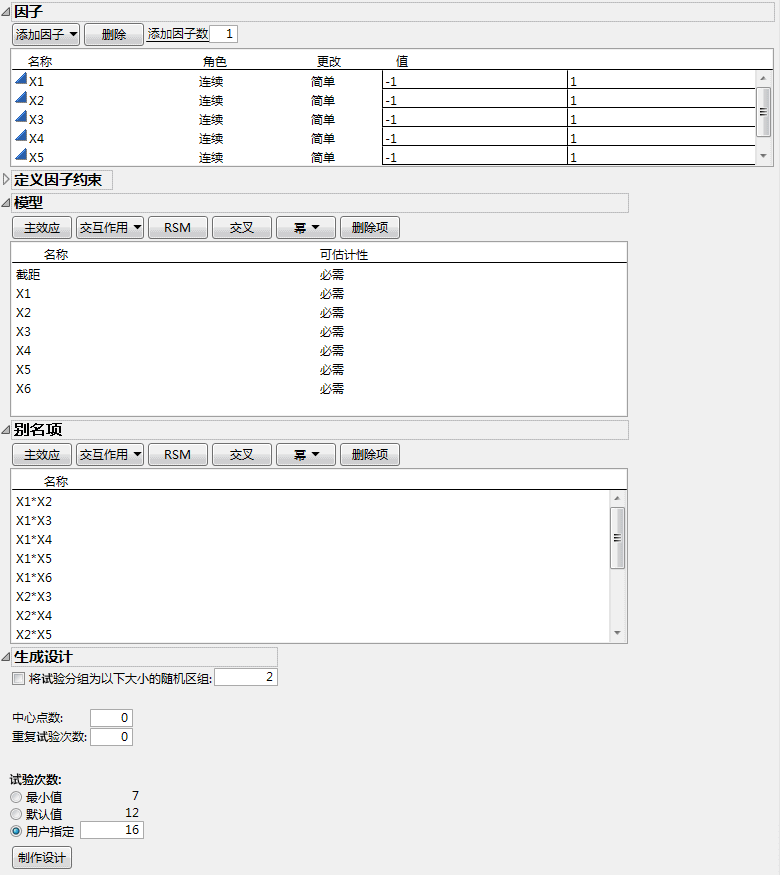Click the factor list scrollbar thumb
Image resolution: width=780 pixels, height=875 pixels.
(763, 112)
